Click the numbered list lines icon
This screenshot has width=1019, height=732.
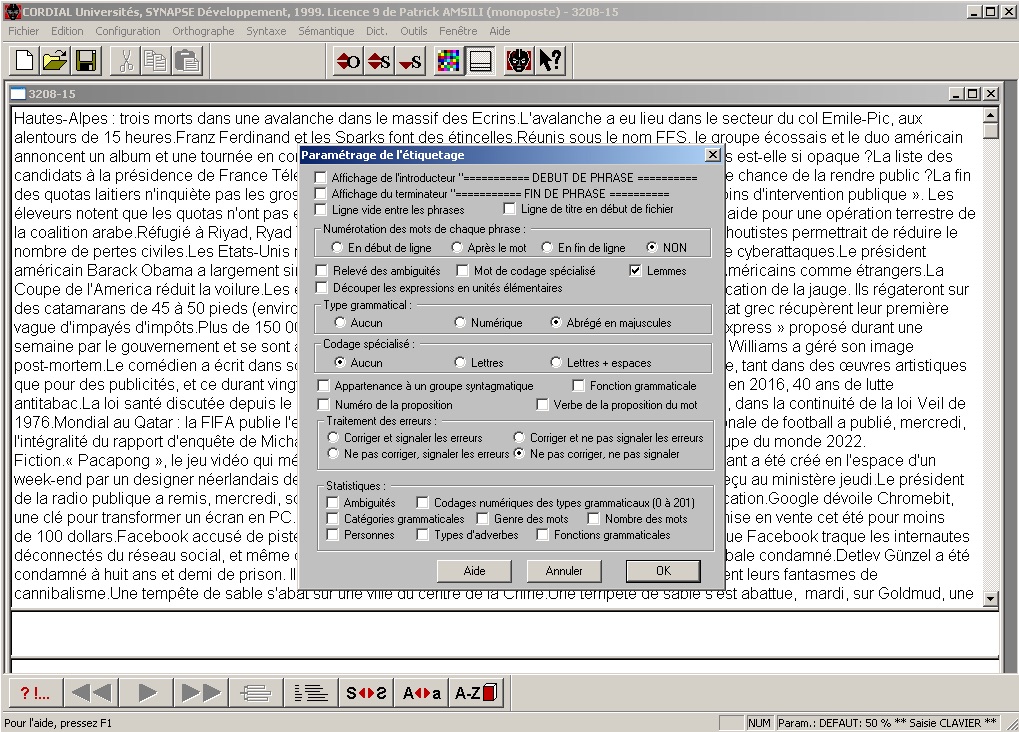coord(311,693)
